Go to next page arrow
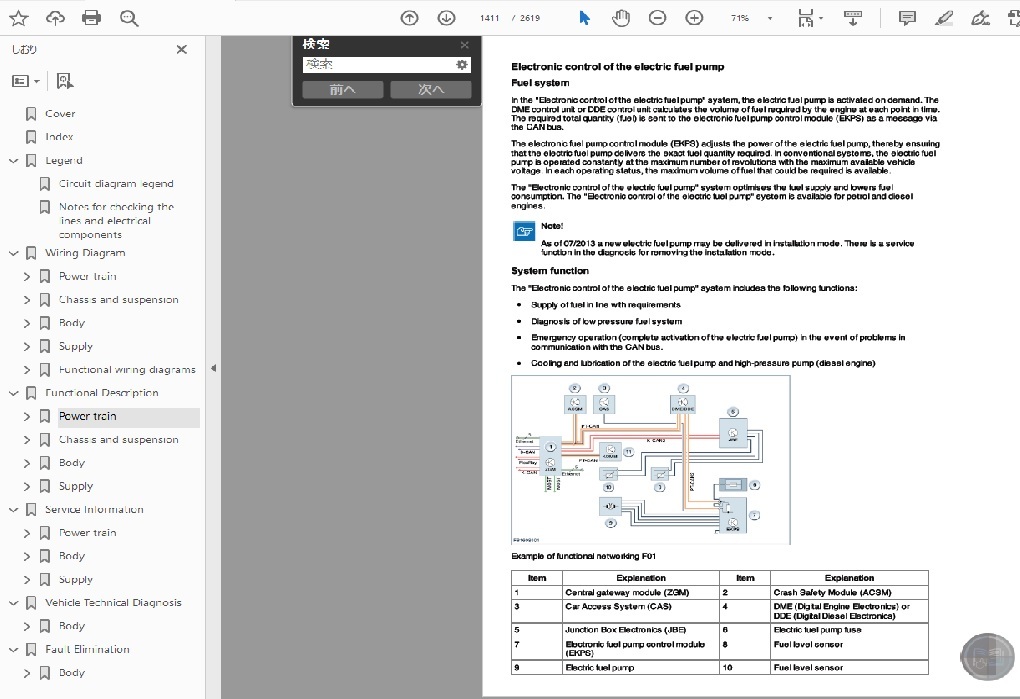The height and width of the screenshot is (699, 1020). pyautogui.click(x=446, y=18)
